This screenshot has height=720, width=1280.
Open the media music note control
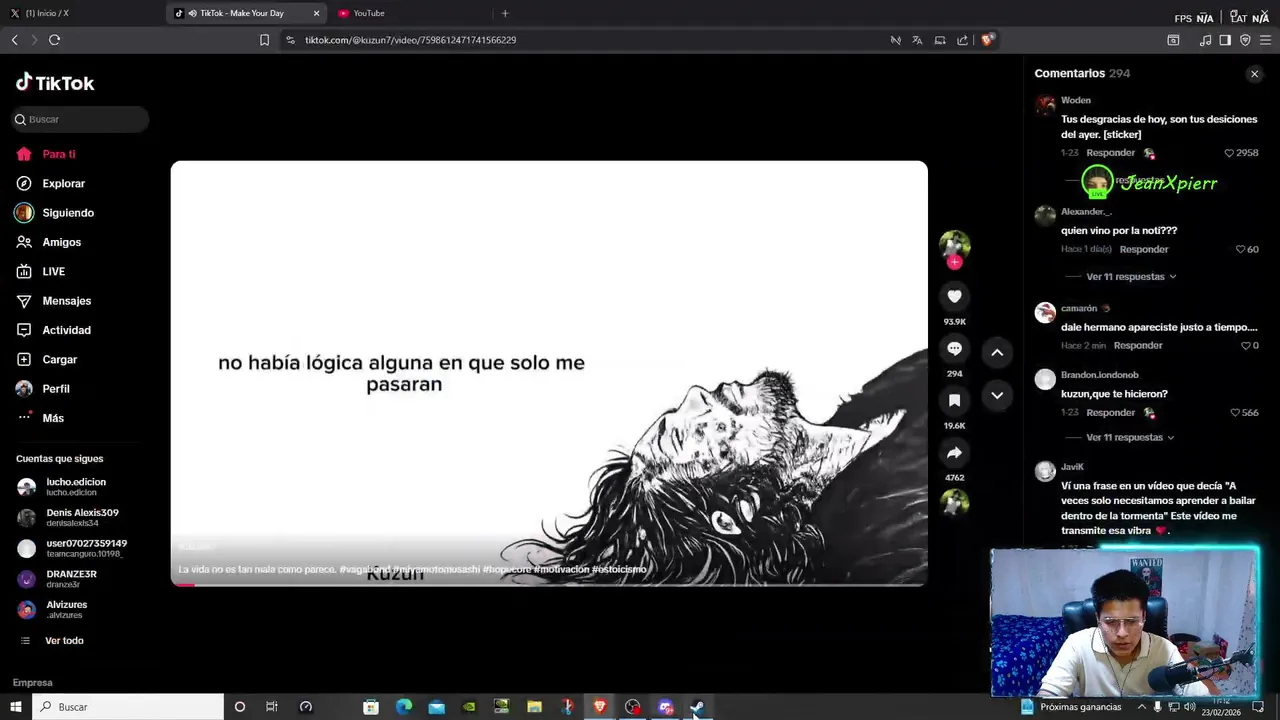click(x=1205, y=40)
